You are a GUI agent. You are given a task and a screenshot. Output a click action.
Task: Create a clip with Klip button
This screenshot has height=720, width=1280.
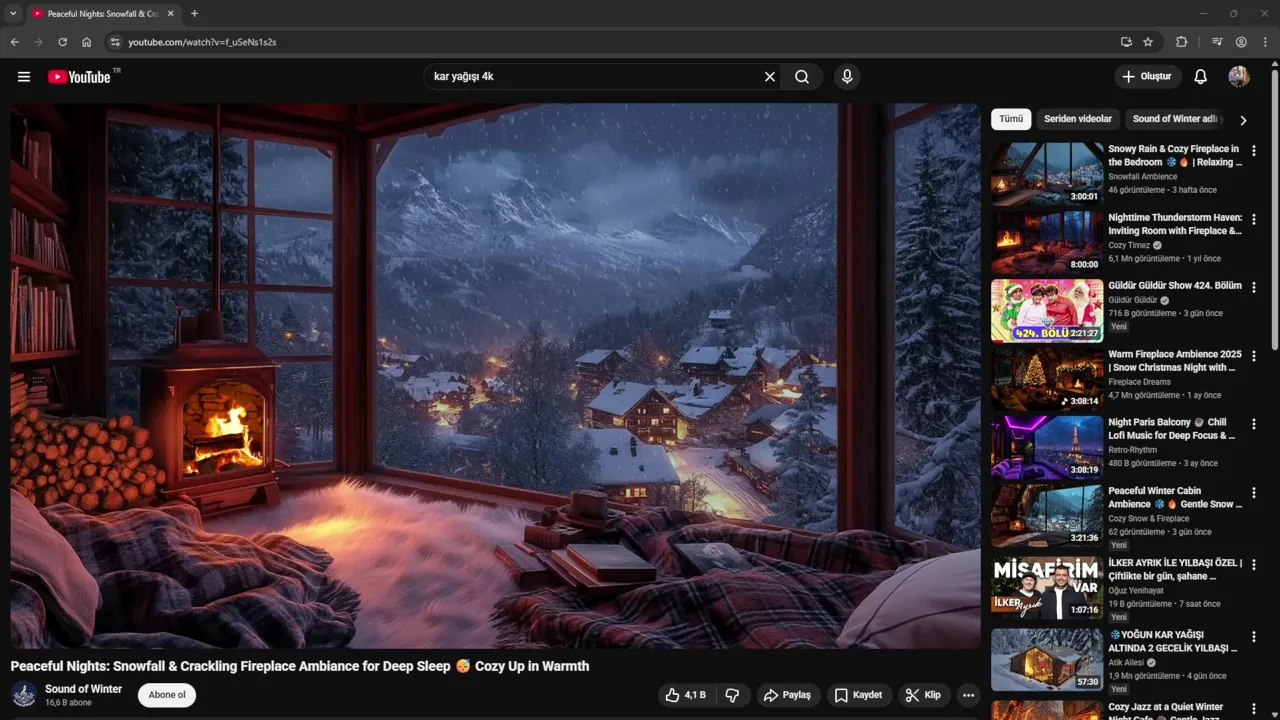(x=923, y=695)
